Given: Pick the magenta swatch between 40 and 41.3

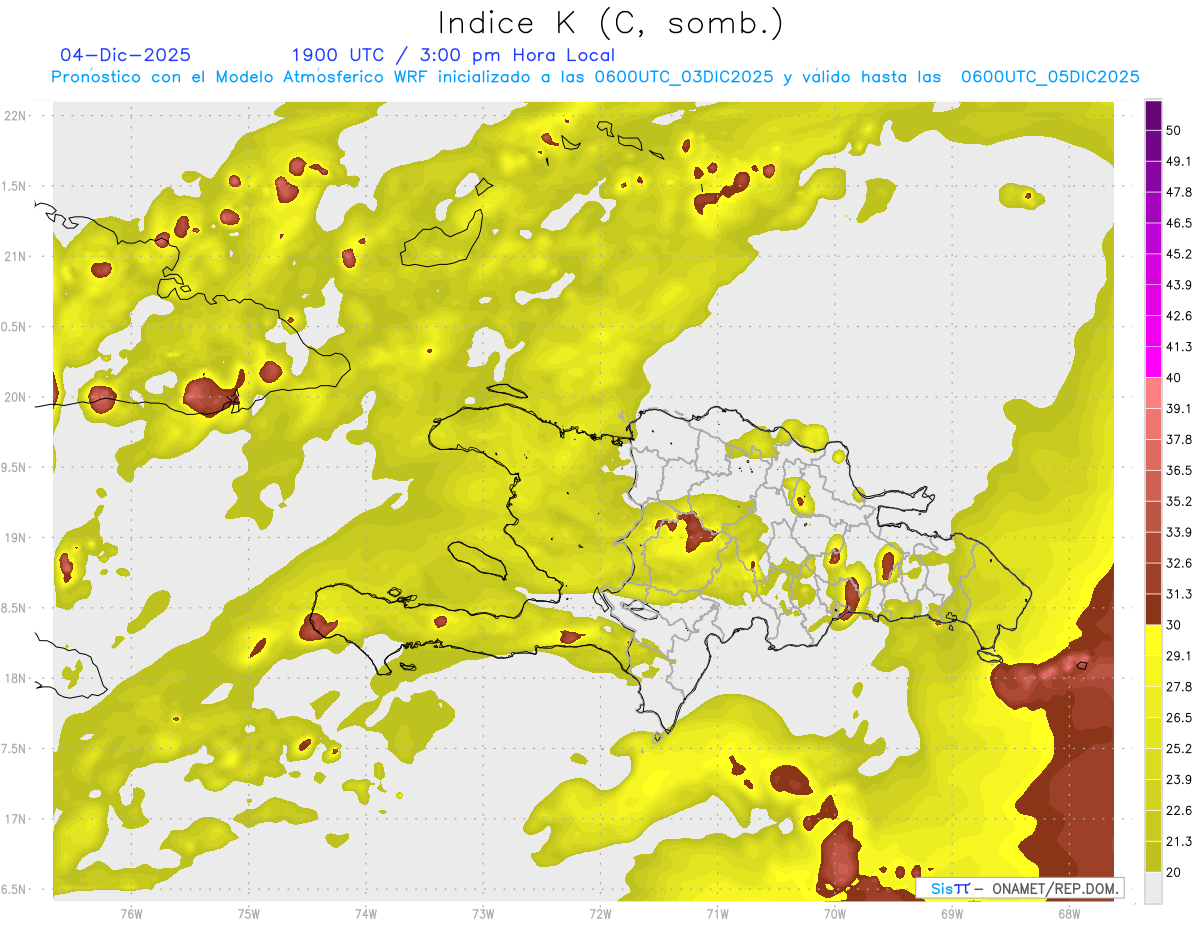Looking at the screenshot, I should pos(1153,362).
